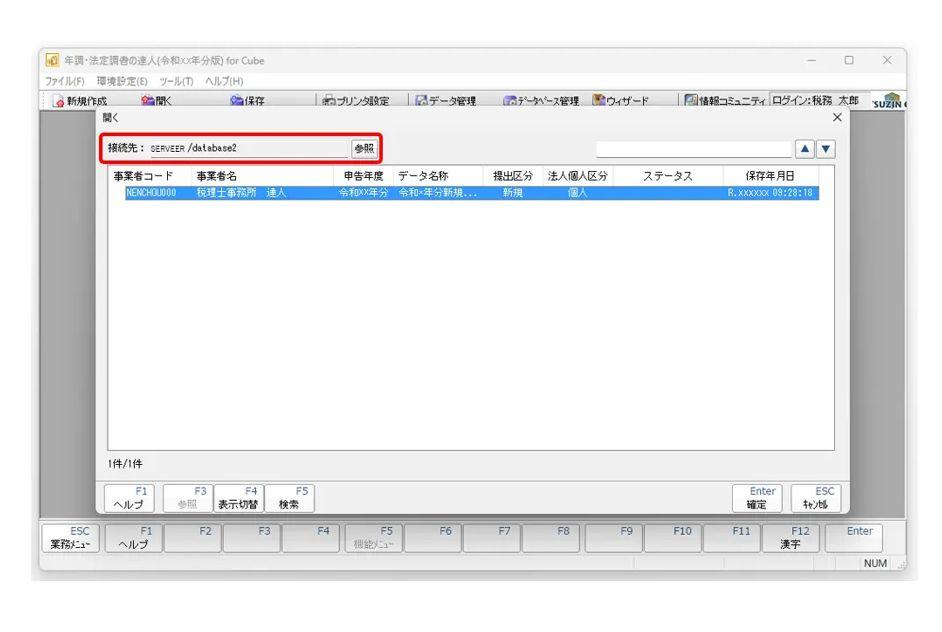Screen dimensions: 942x632
Task: Click the down arrow search button
Action: tap(826, 149)
